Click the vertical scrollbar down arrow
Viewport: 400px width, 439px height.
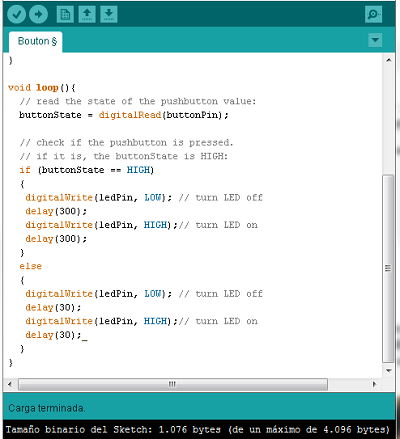click(x=389, y=370)
